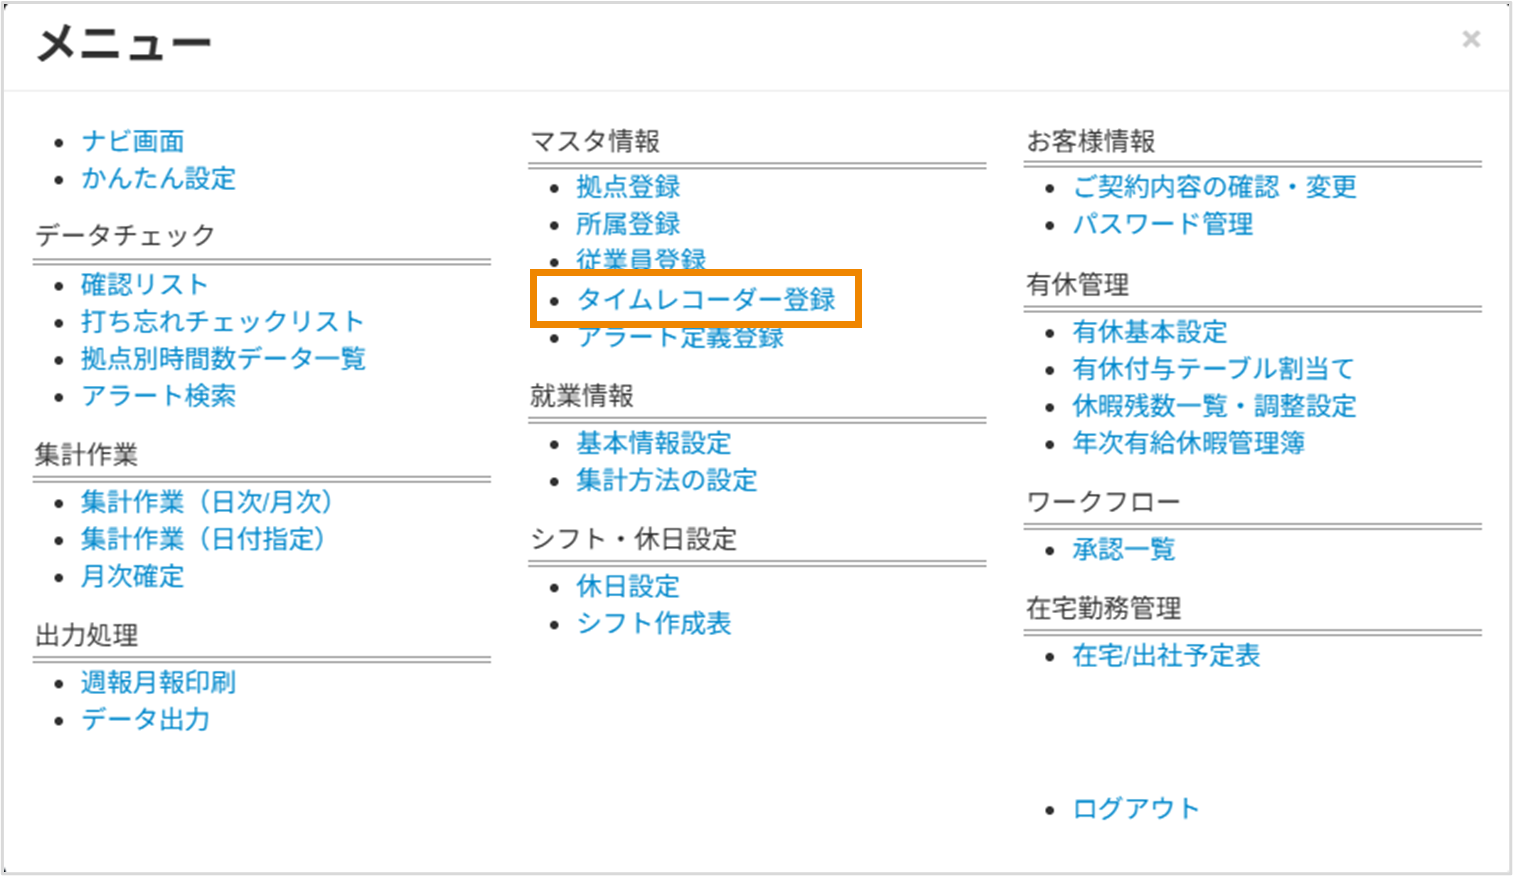Open データ出力
The image size is (1522, 876).
click(x=146, y=719)
